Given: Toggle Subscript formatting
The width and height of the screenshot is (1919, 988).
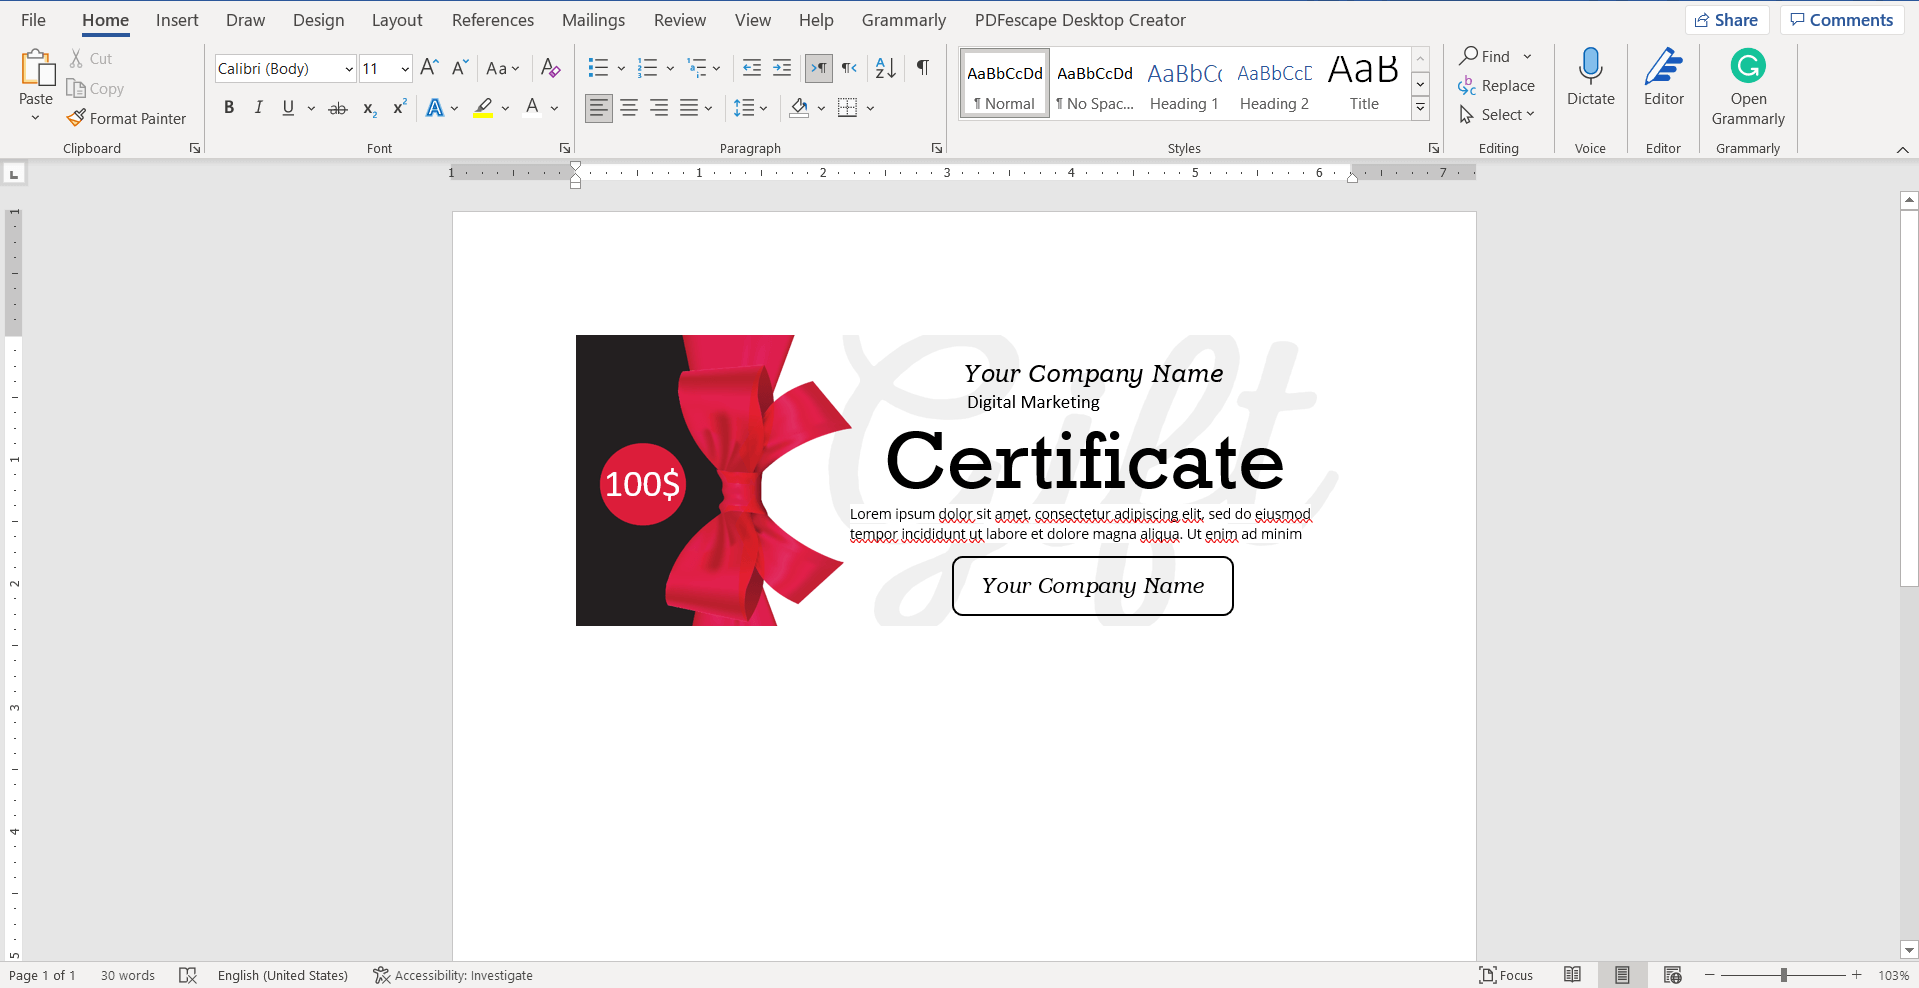Looking at the screenshot, I should coord(369,108).
